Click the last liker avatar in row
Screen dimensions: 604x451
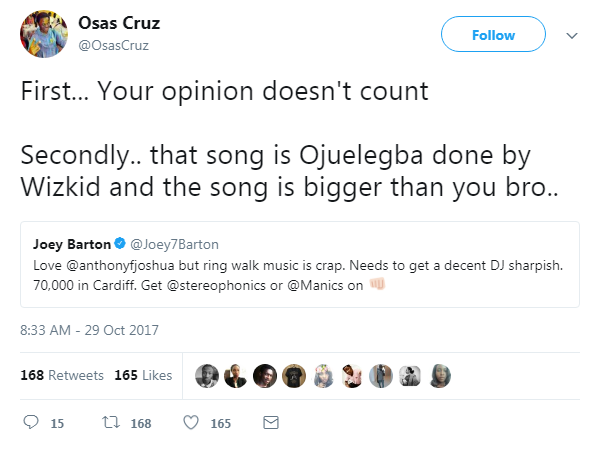click(438, 375)
